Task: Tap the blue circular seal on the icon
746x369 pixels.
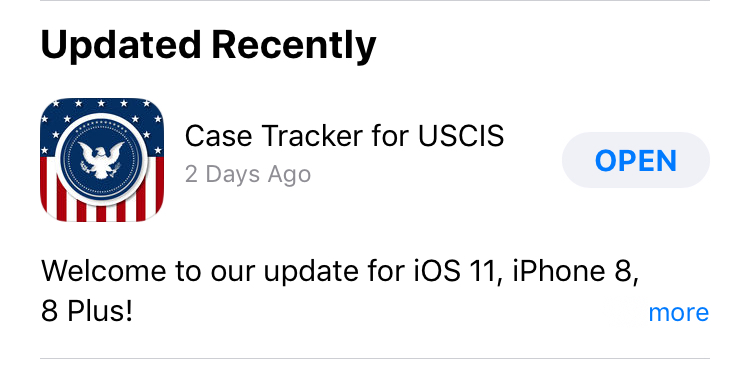Action: 102,160
